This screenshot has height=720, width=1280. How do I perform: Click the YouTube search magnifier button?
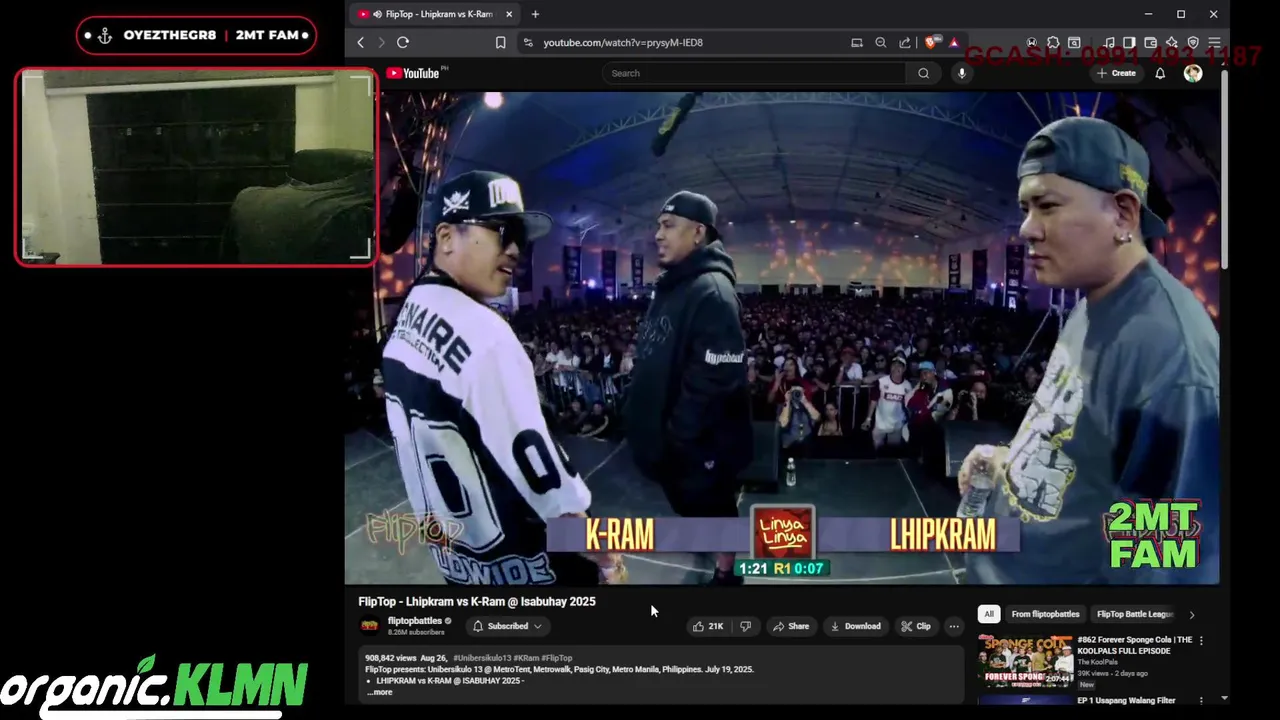point(923,73)
